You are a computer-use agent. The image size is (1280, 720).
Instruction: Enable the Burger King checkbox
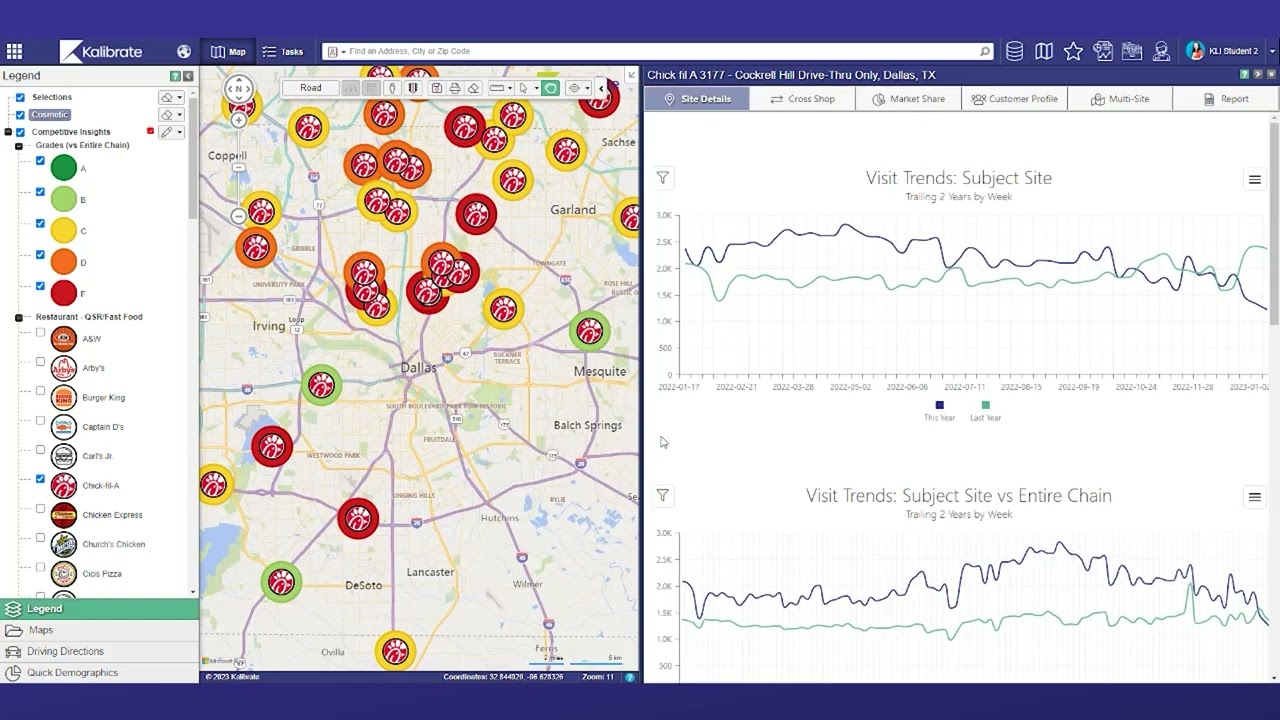click(x=40, y=391)
